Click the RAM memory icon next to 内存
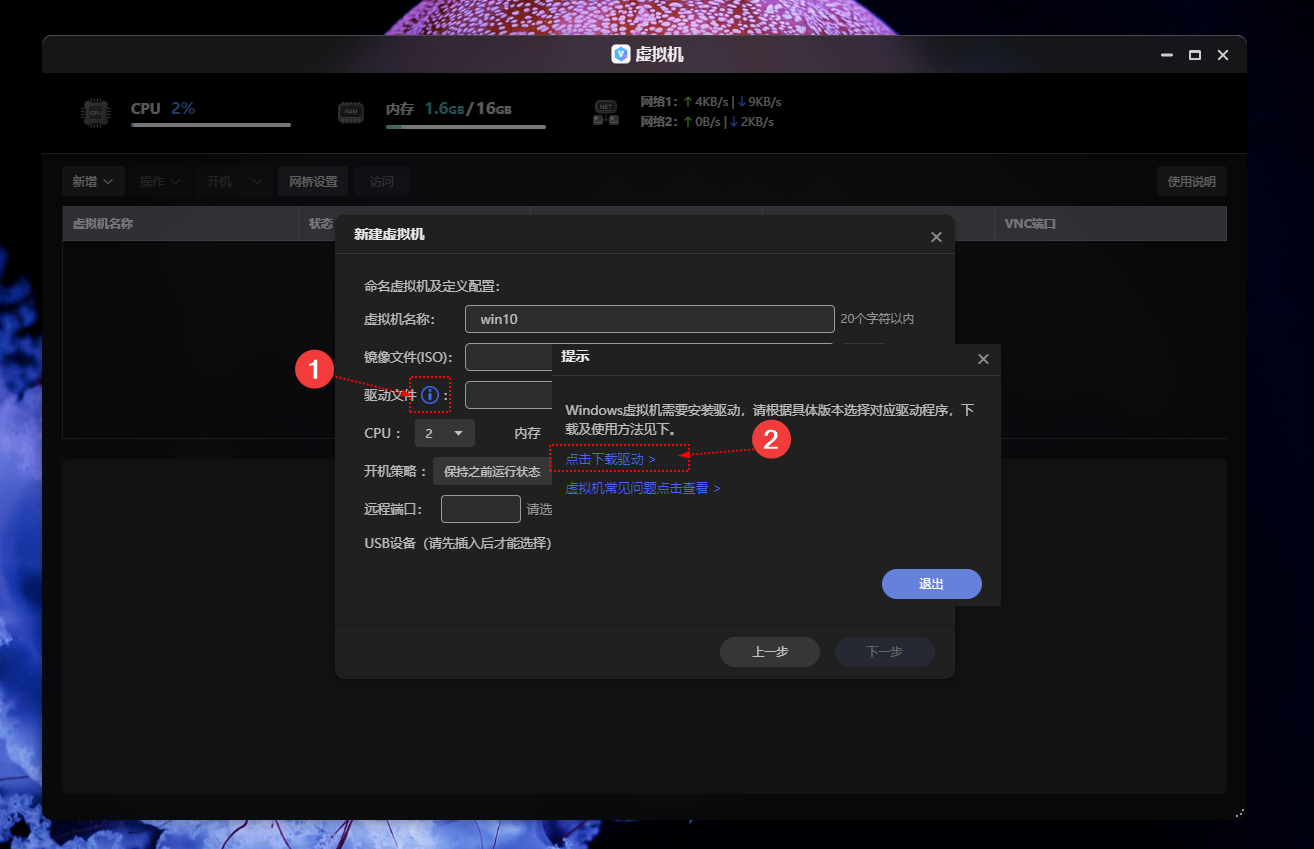 (351, 112)
